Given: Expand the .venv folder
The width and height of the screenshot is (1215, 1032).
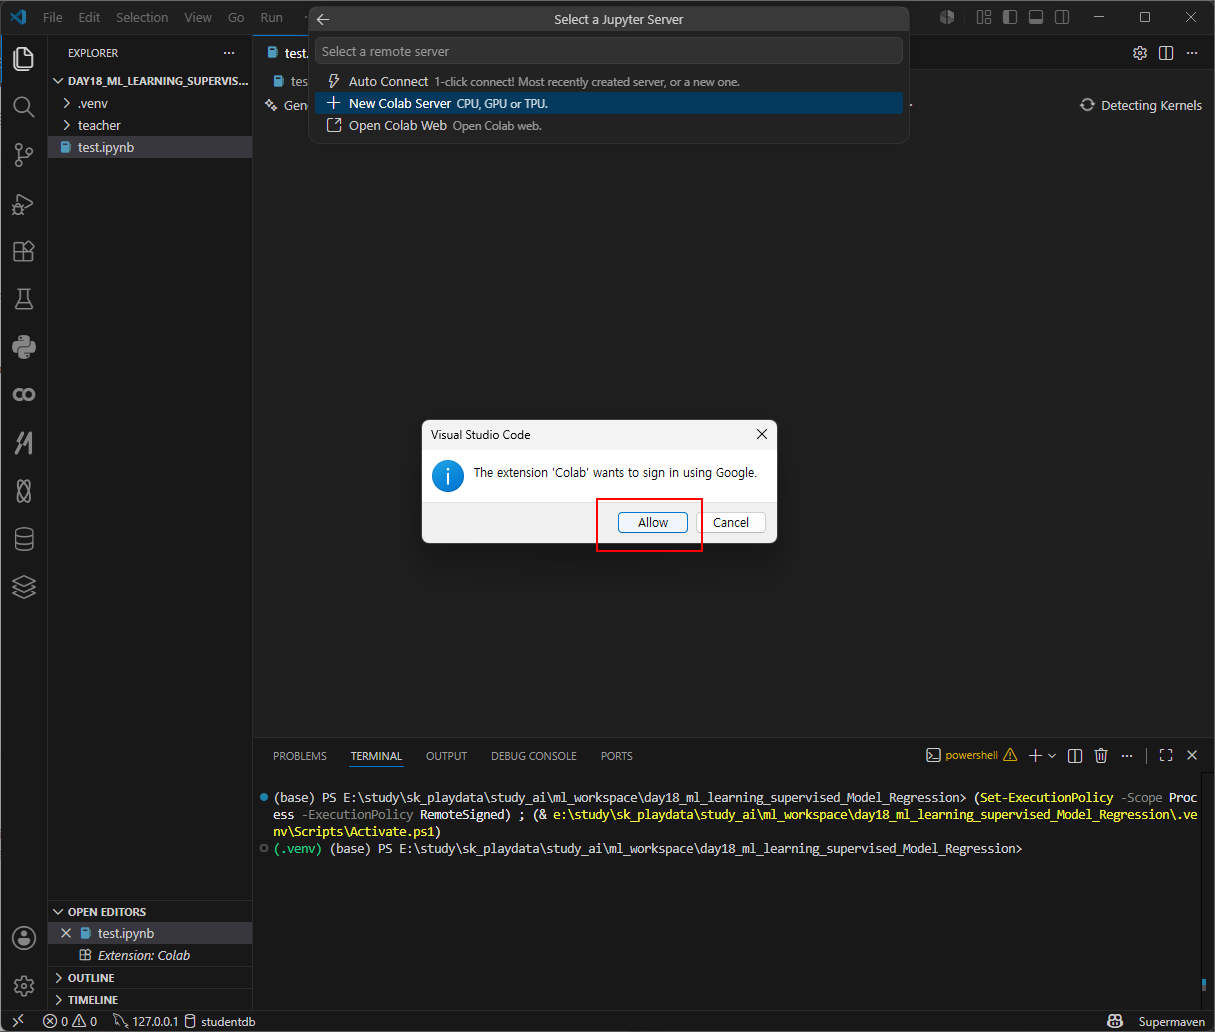Looking at the screenshot, I should (x=150, y=103).
